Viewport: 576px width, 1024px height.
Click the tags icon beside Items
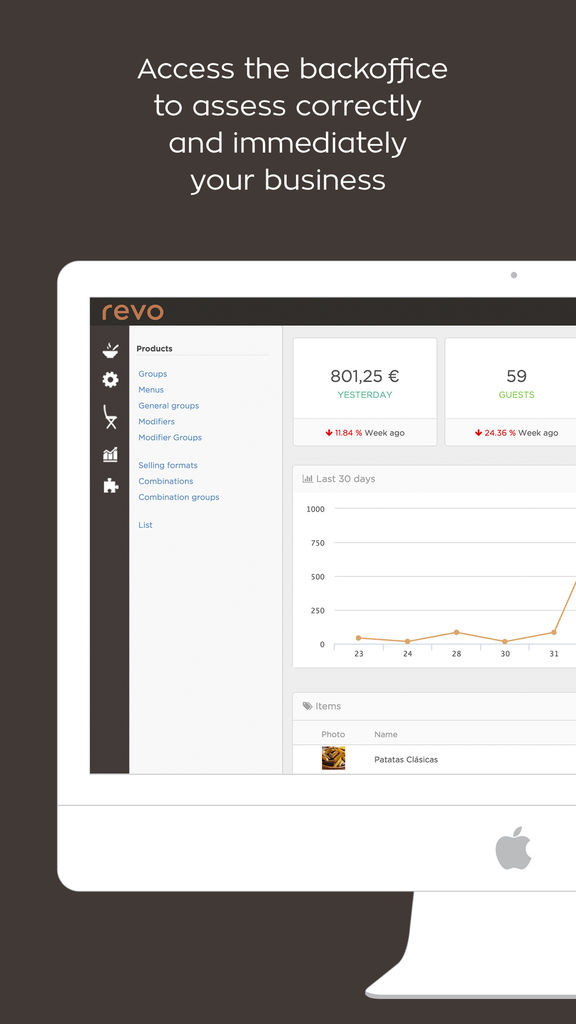pos(308,706)
